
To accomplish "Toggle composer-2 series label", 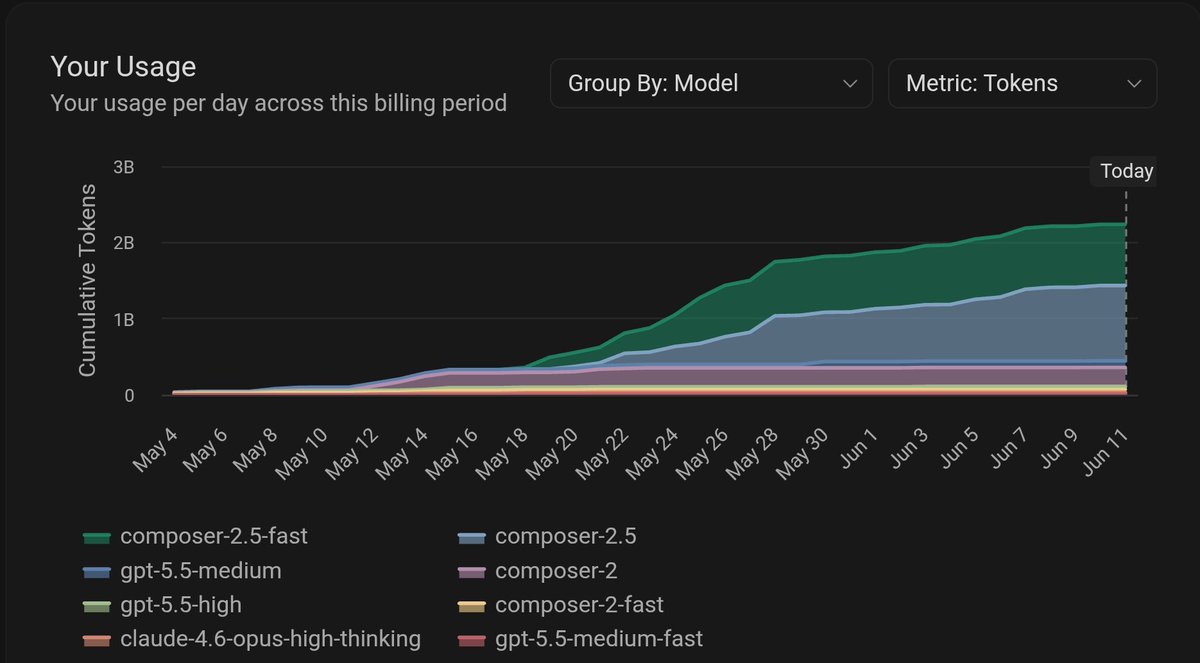I will click(x=556, y=571).
